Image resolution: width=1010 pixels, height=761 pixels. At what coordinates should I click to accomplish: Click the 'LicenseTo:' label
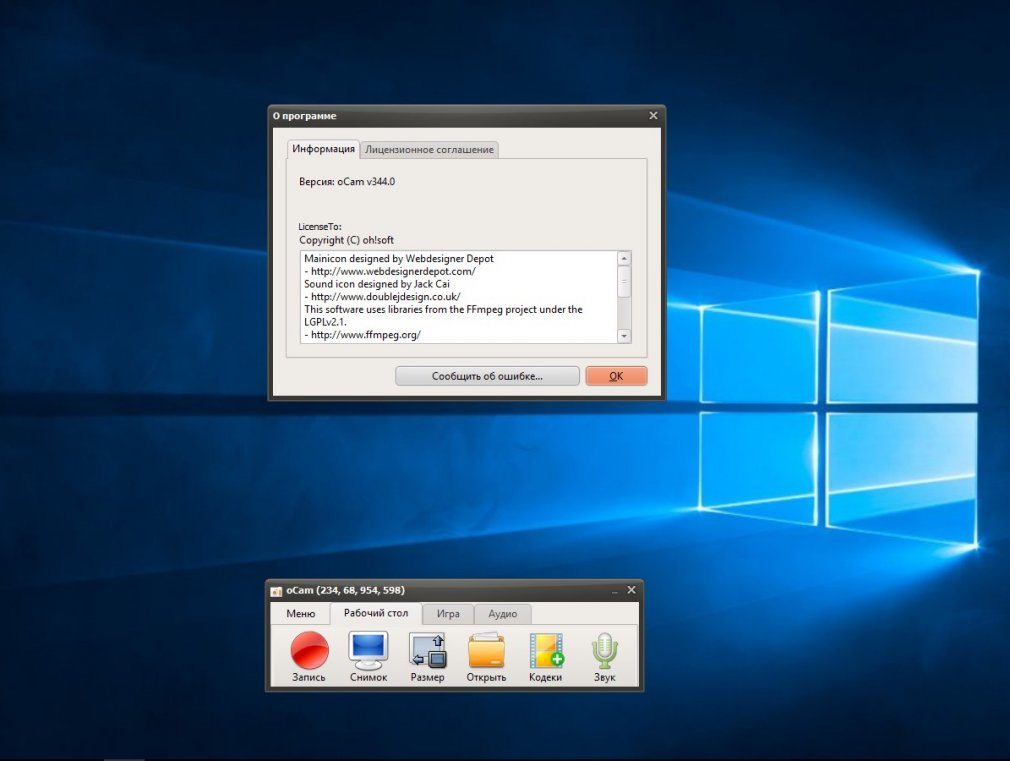(320, 227)
